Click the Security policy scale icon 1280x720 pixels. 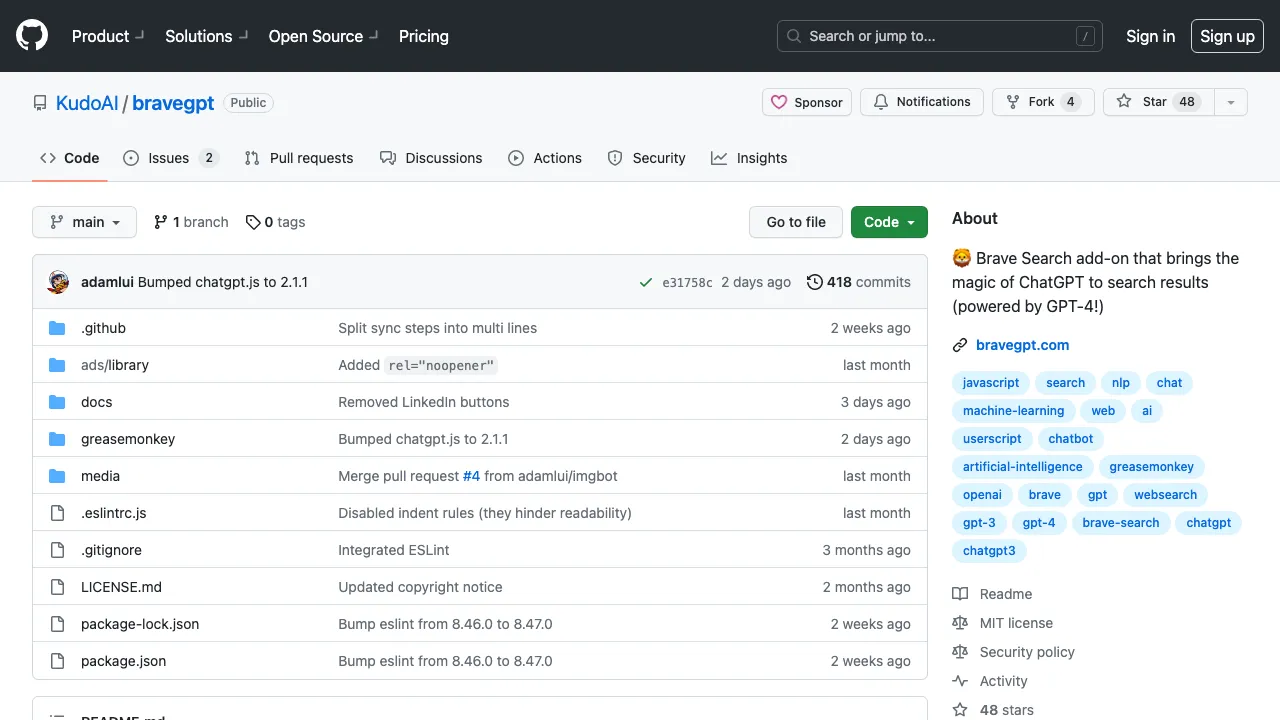click(x=960, y=652)
